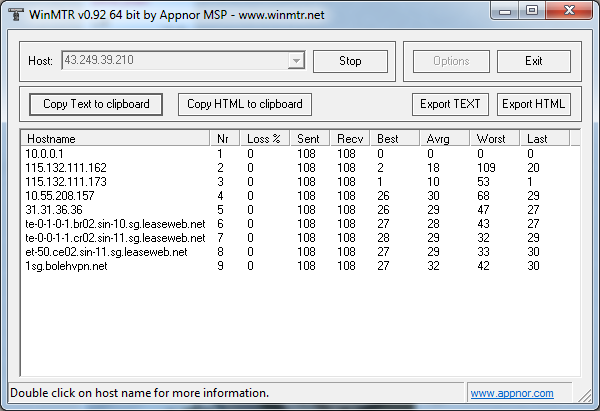Click the Last column header

pyautogui.click(x=545, y=139)
